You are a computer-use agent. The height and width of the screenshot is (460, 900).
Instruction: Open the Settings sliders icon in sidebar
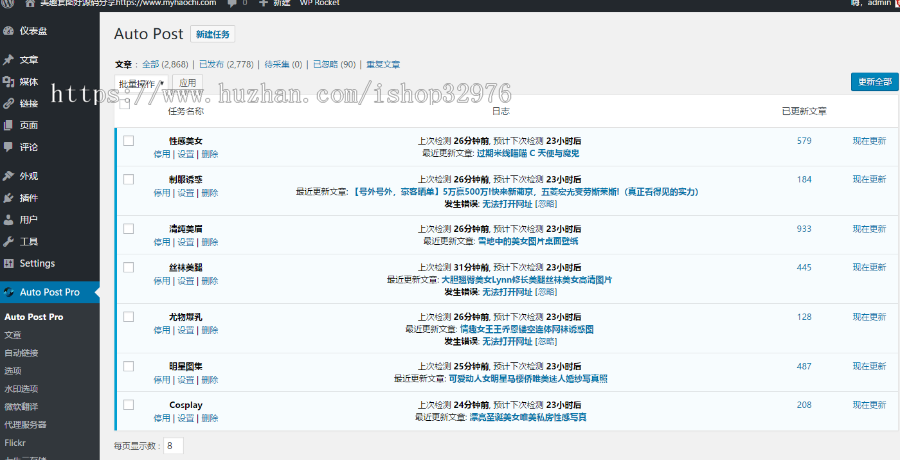click(8, 264)
